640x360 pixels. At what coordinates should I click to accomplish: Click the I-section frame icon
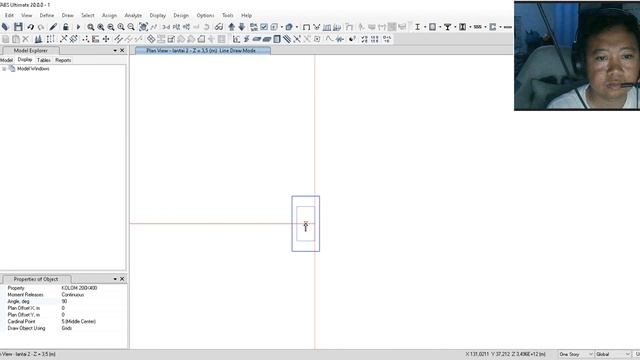tap(417, 27)
